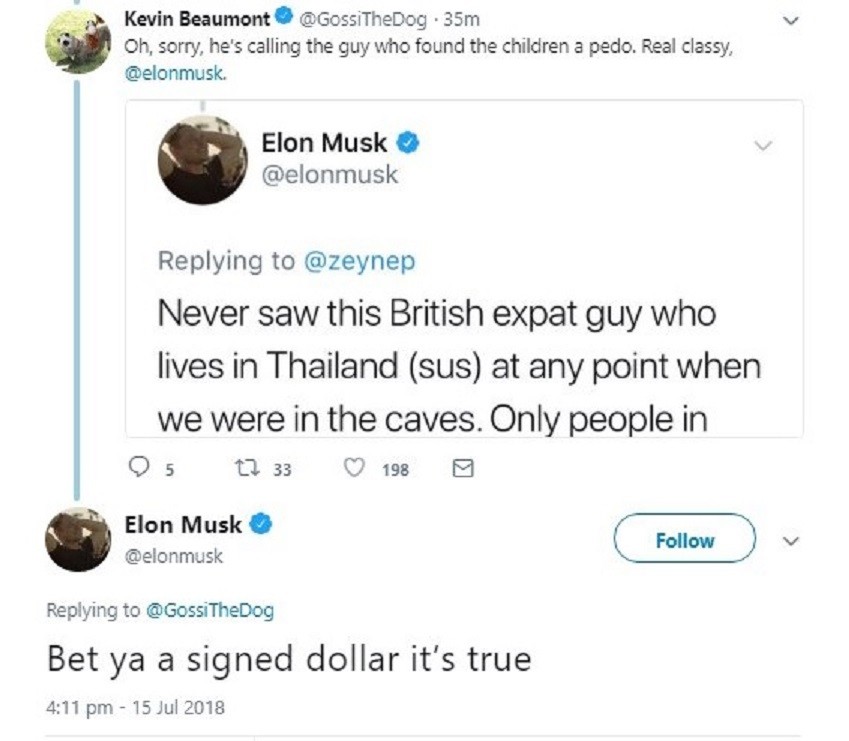Screen dimensions: 849x741
Task: Open Elon Musk avatar in quoted tweet
Action: tap(203, 159)
